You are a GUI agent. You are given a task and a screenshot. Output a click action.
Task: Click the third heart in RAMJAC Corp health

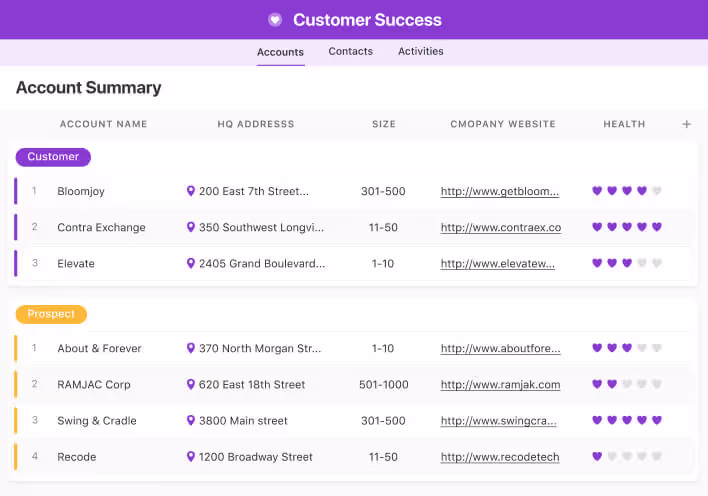pyautogui.click(x=627, y=385)
